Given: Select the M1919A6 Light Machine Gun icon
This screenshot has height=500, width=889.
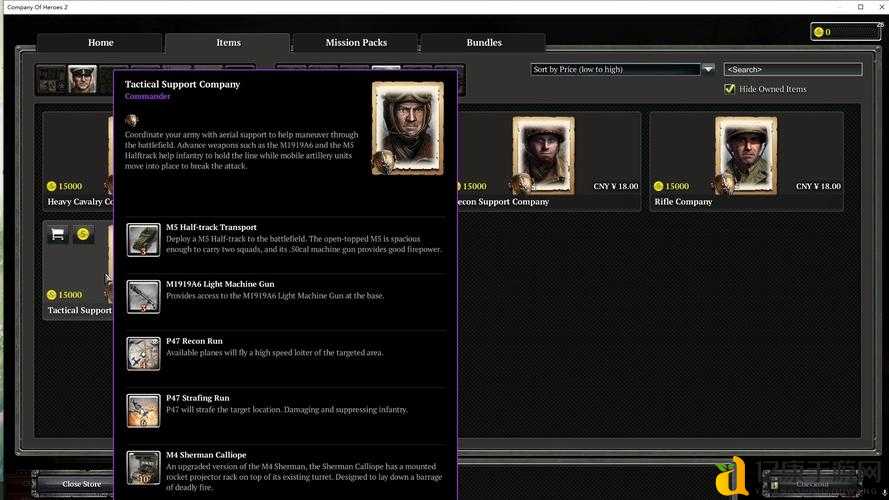Looking at the screenshot, I should pyautogui.click(x=143, y=296).
